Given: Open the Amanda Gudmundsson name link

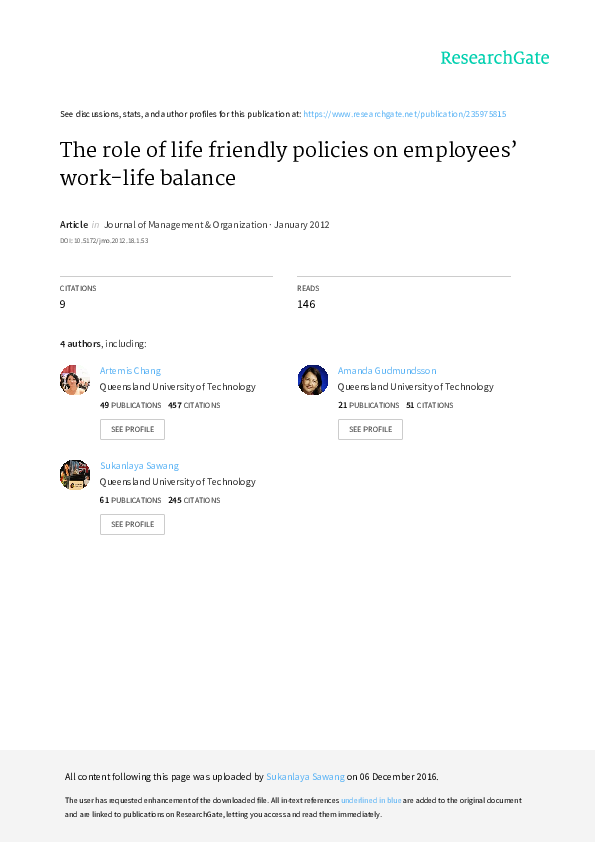Looking at the screenshot, I should point(387,371).
